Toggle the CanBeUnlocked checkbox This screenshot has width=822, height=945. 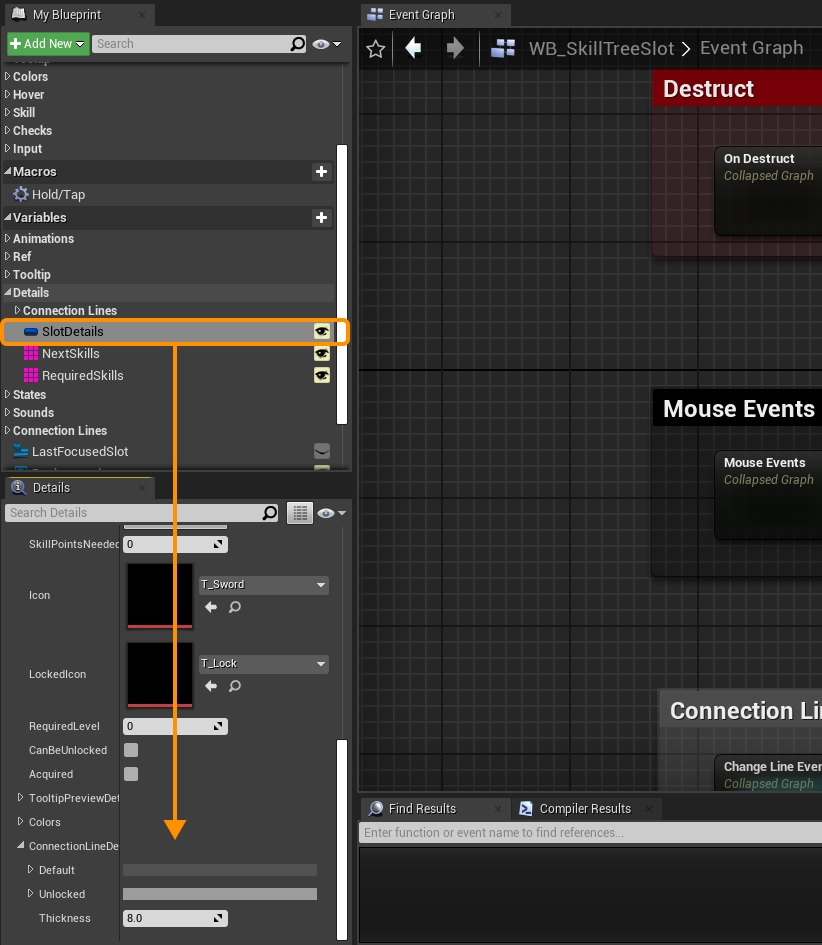click(x=131, y=750)
